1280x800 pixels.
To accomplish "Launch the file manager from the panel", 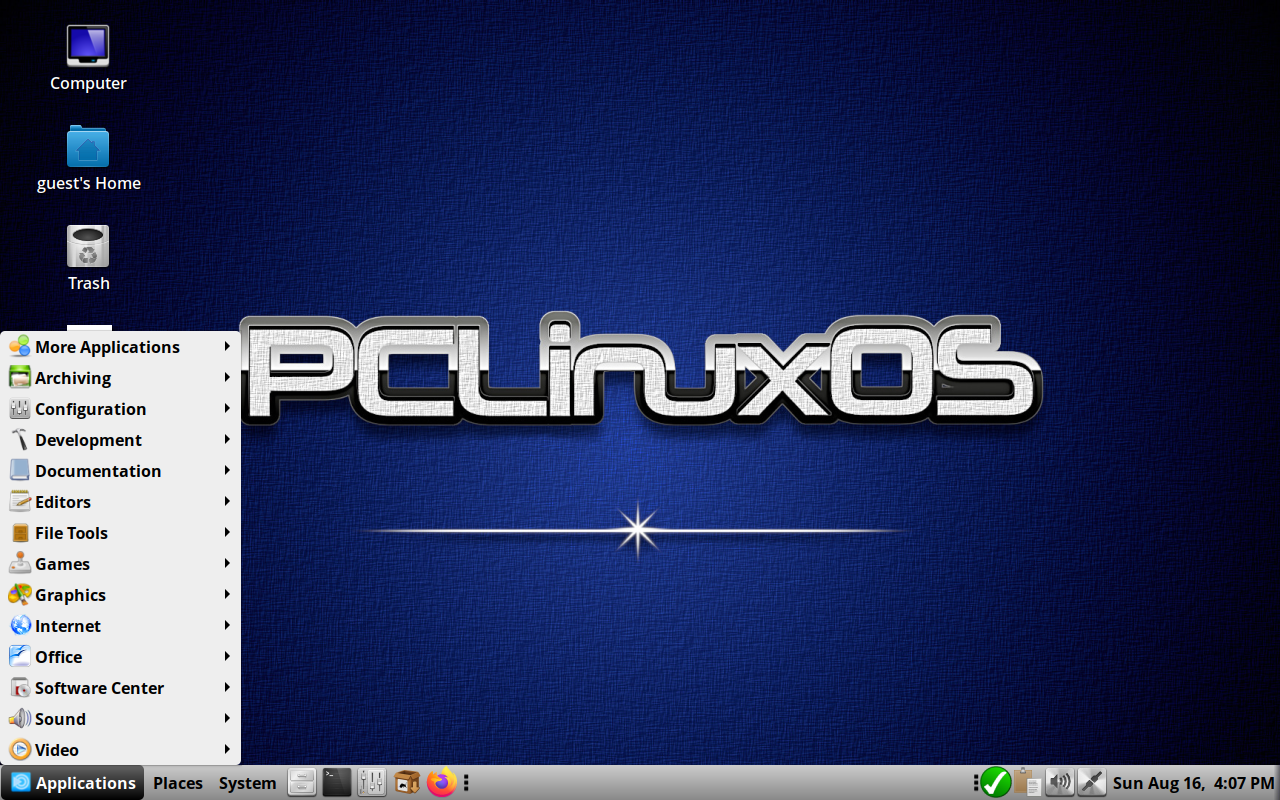I will click(x=302, y=782).
